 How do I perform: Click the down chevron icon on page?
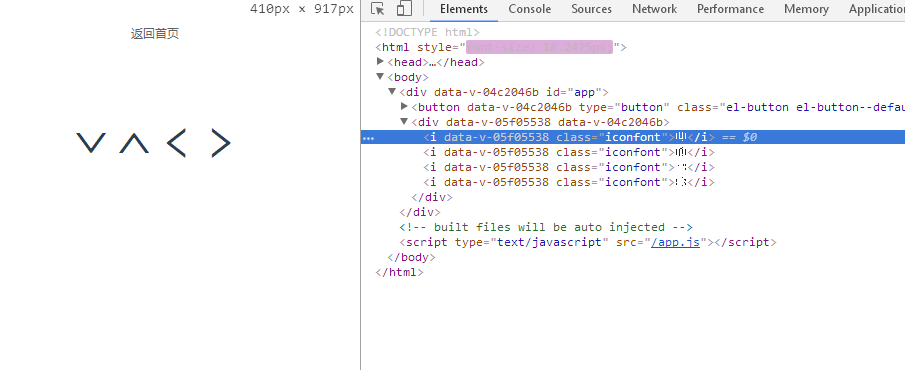[x=91, y=143]
